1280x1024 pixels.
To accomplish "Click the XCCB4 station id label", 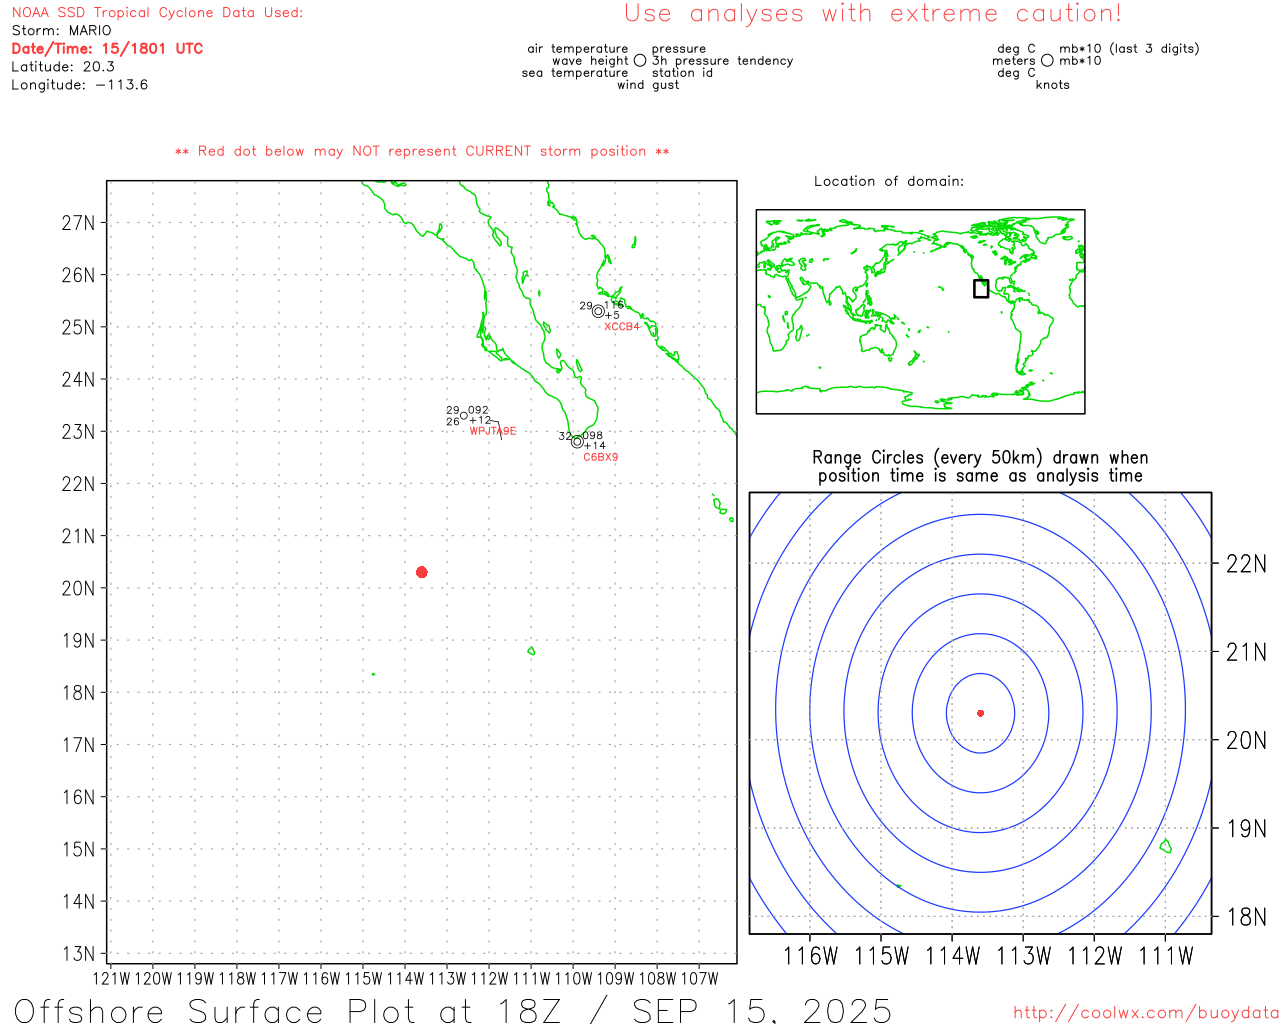I will [622, 327].
